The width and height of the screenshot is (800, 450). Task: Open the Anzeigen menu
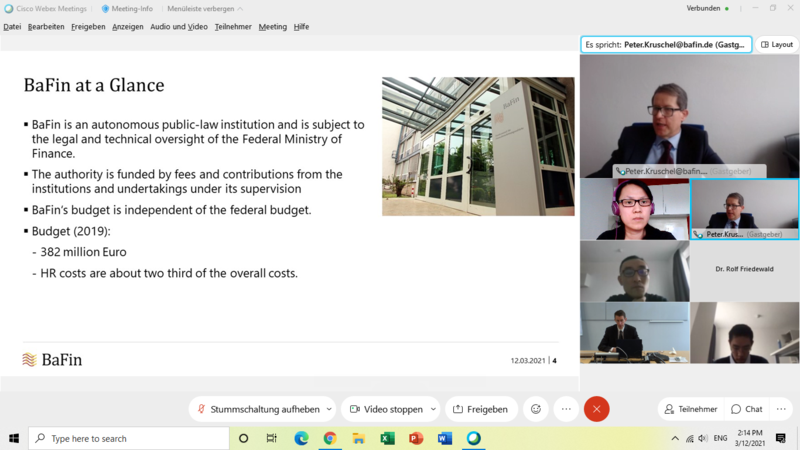pyautogui.click(x=128, y=27)
